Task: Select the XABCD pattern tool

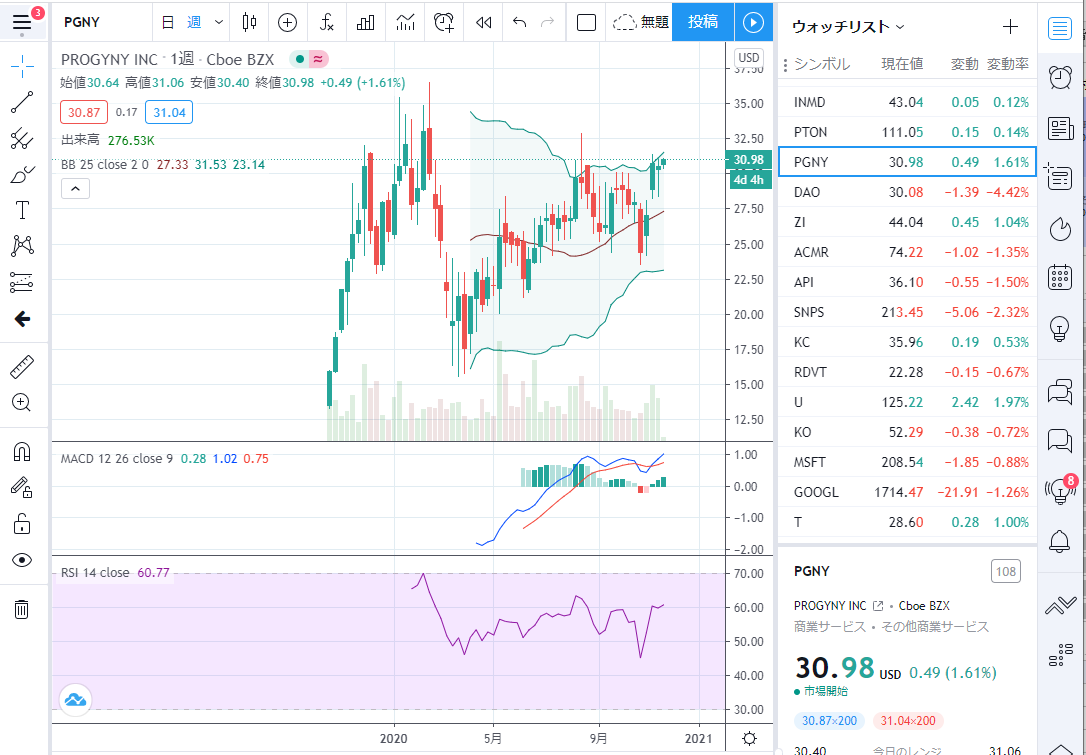Action: coord(22,246)
